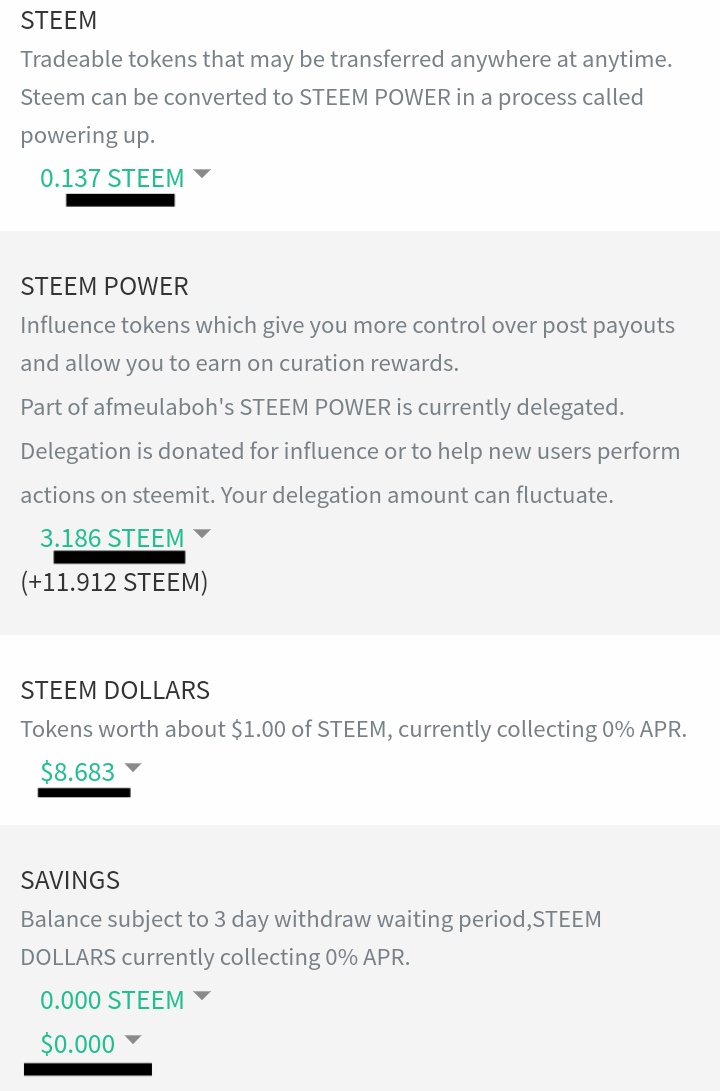Click the STEEM section heading
Screen dimensions: 720x1091
click(58, 20)
